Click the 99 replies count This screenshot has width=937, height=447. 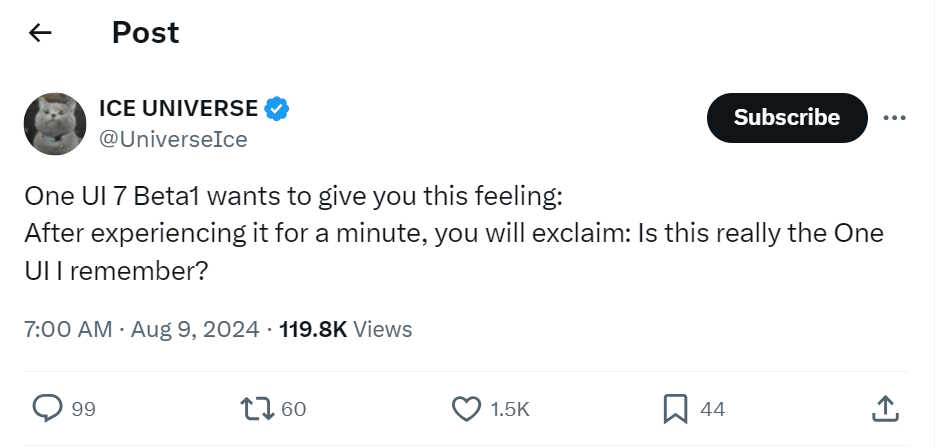coord(84,409)
